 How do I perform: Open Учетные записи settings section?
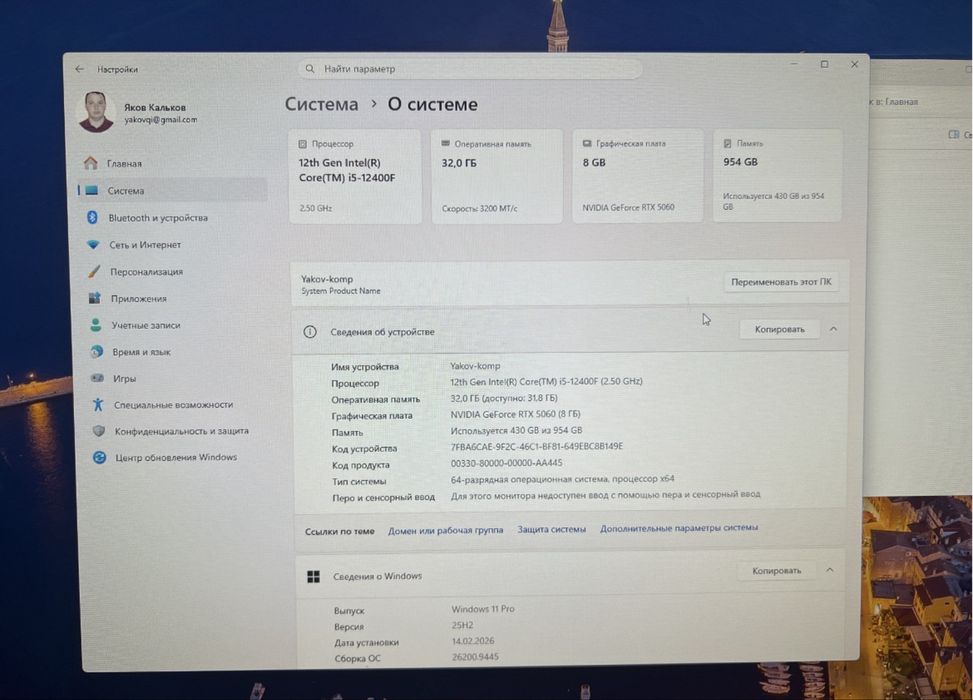click(x=177, y=325)
